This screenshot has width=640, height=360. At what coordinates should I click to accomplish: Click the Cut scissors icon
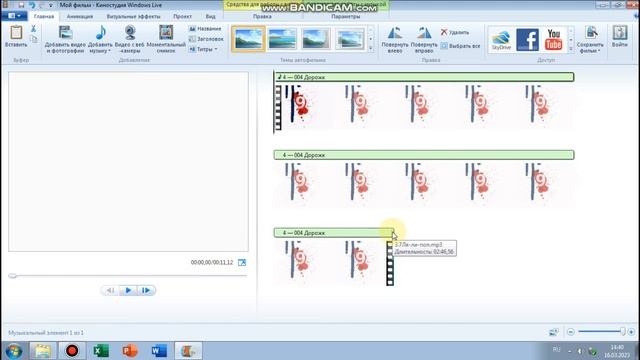[33, 29]
